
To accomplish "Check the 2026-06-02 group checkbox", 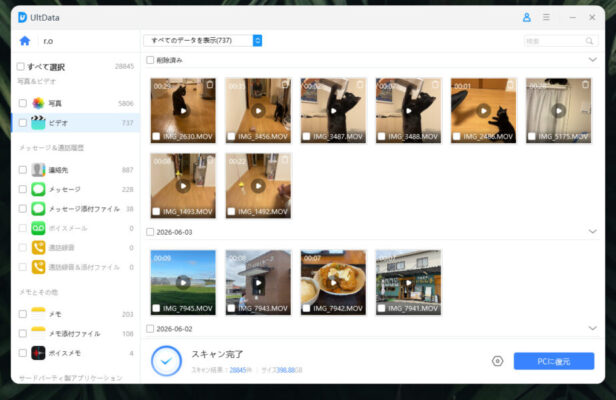I will (x=150, y=328).
